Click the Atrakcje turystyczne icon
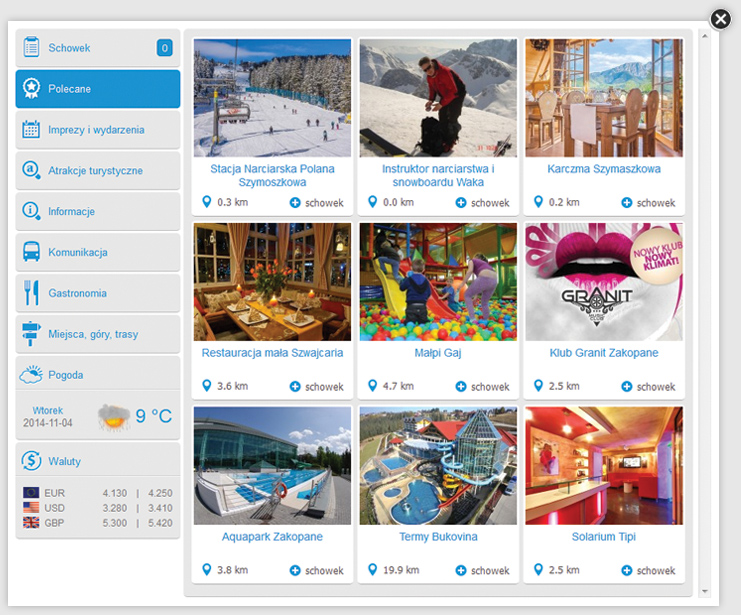This screenshot has width=741, height=615. pyautogui.click(x=31, y=171)
